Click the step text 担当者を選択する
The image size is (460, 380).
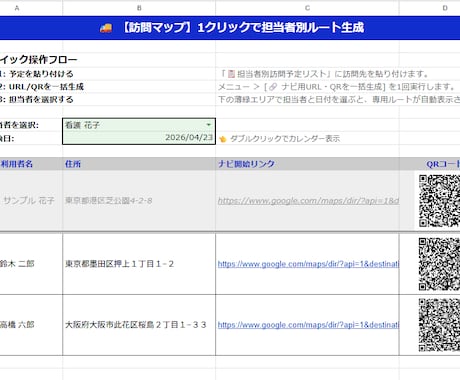pyautogui.click(x=41, y=99)
